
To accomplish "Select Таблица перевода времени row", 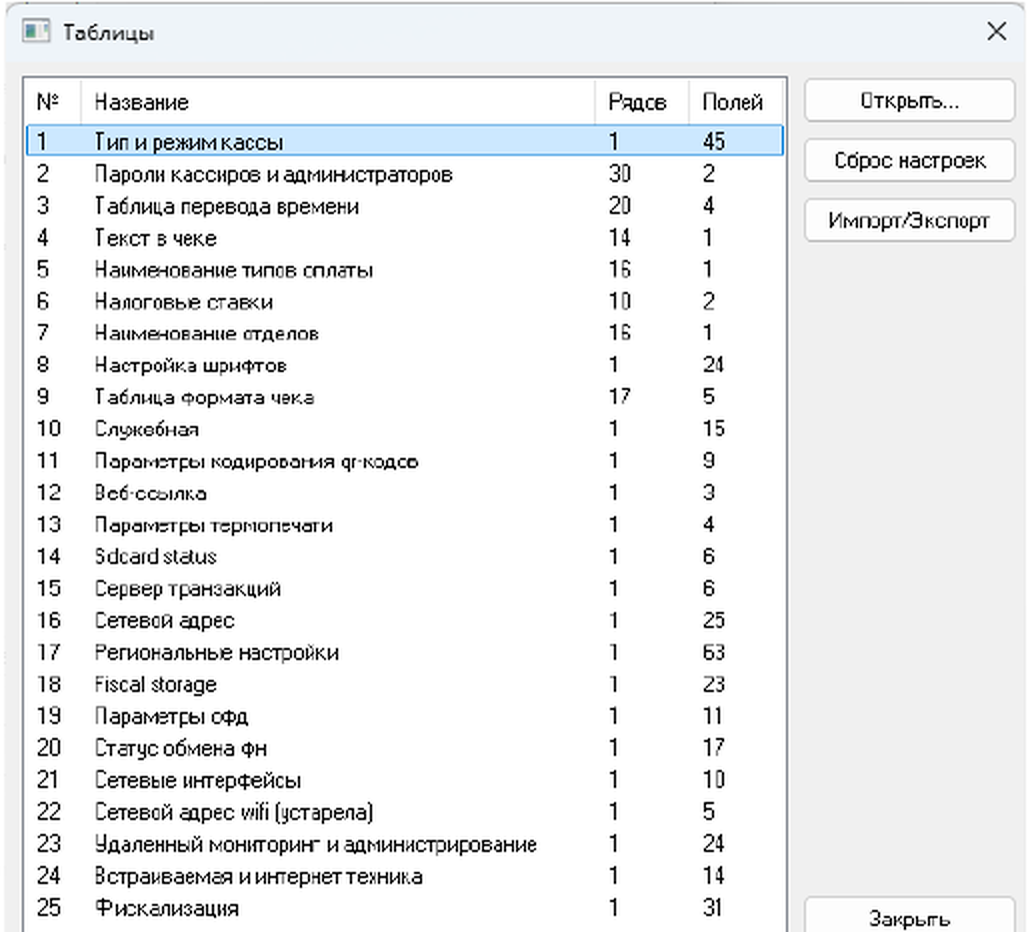I will pos(405,206).
